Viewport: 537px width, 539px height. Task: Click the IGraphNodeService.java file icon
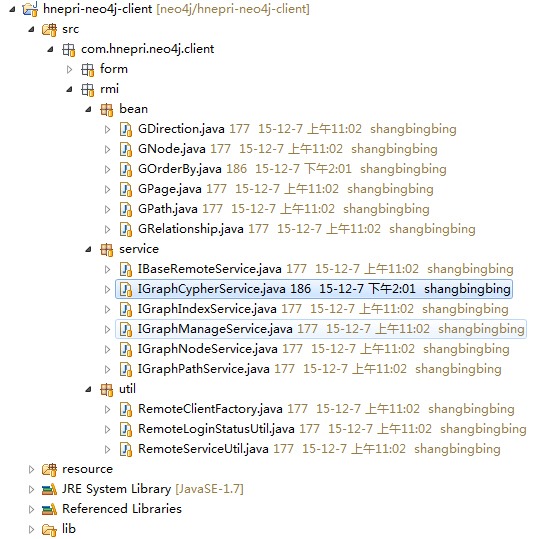point(126,349)
